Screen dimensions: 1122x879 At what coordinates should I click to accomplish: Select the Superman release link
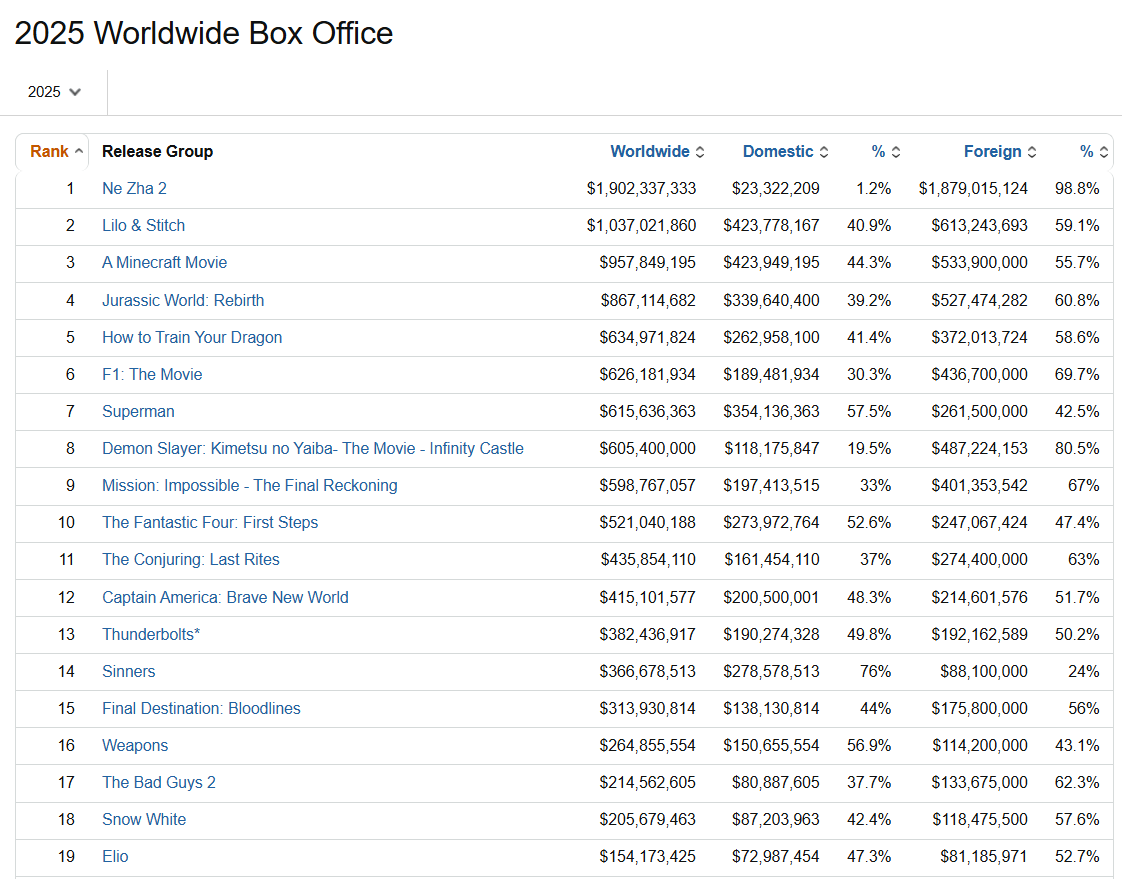tap(138, 411)
